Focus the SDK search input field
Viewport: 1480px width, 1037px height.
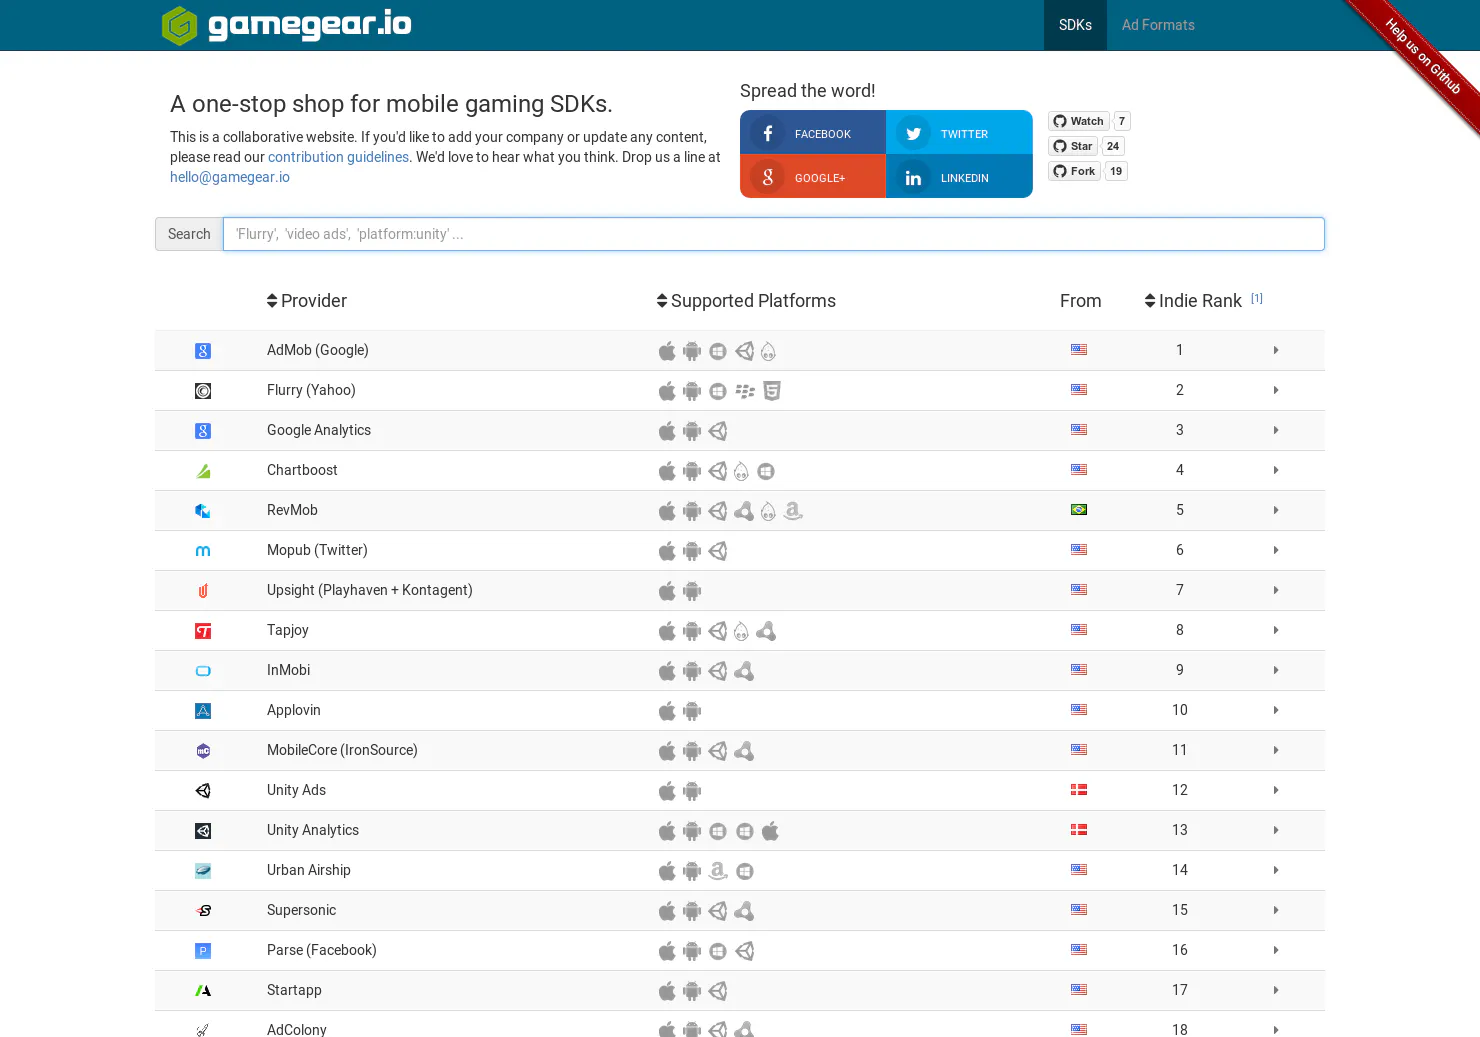(774, 234)
